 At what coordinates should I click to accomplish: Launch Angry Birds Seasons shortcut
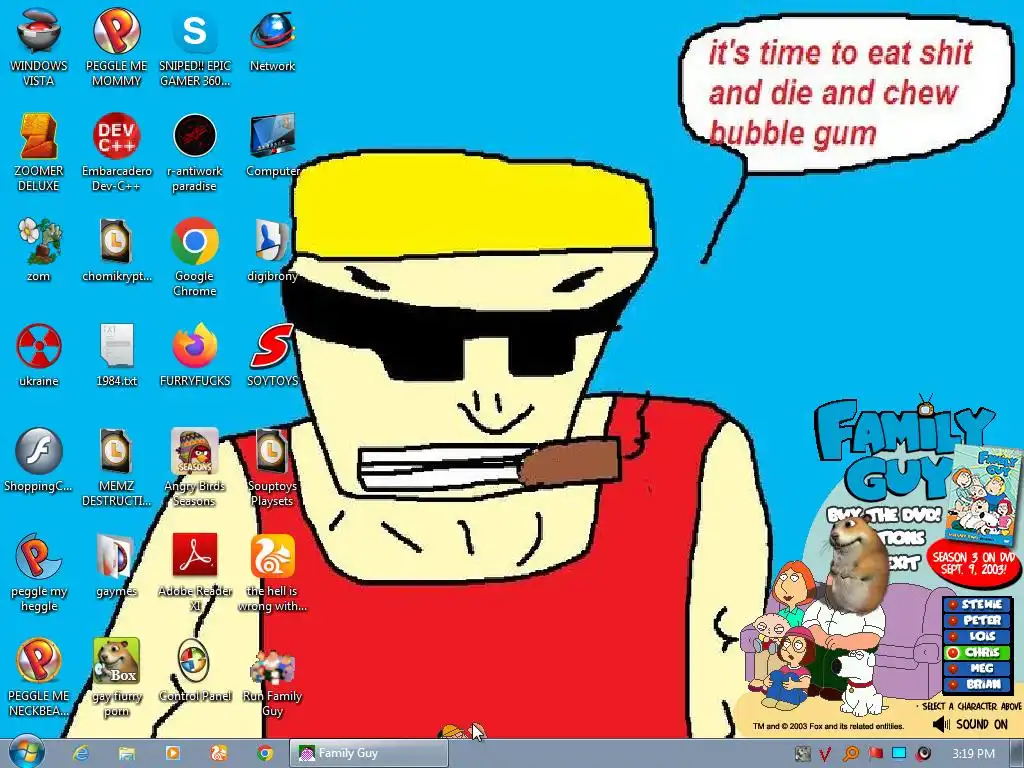[x=195, y=468]
